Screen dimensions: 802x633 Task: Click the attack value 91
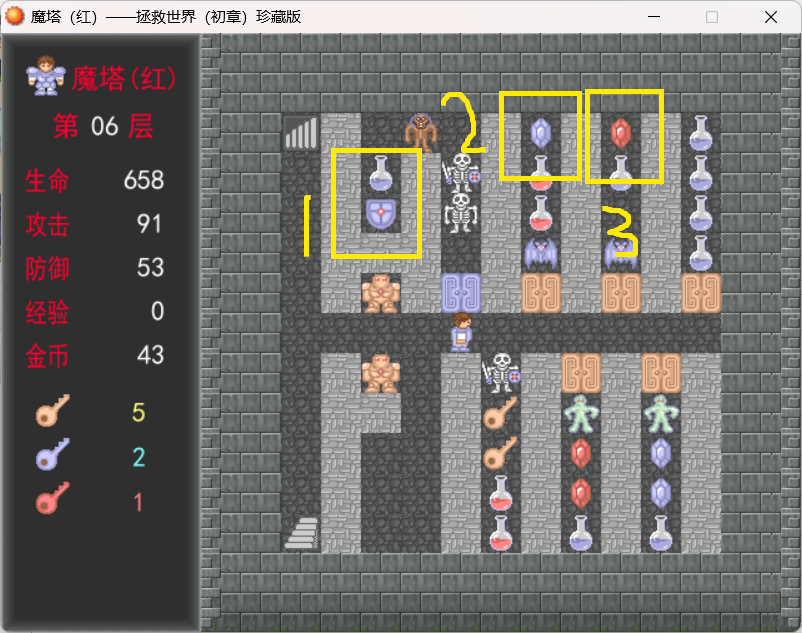tap(149, 224)
